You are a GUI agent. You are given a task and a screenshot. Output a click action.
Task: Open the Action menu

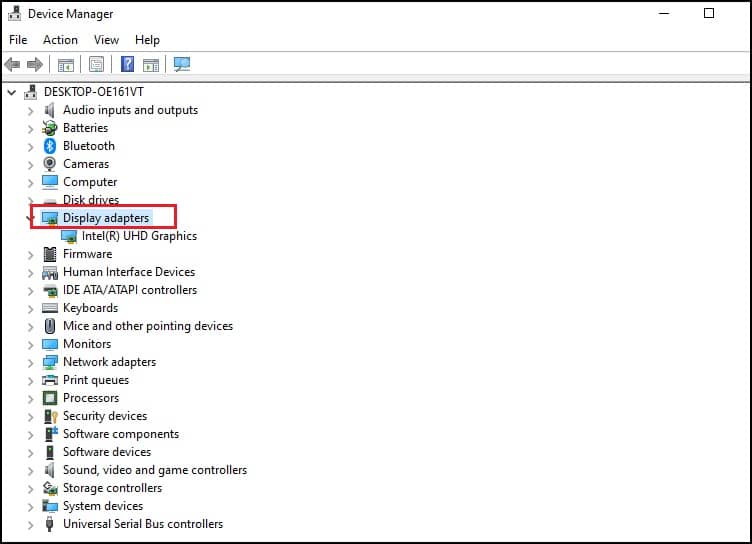[60, 40]
